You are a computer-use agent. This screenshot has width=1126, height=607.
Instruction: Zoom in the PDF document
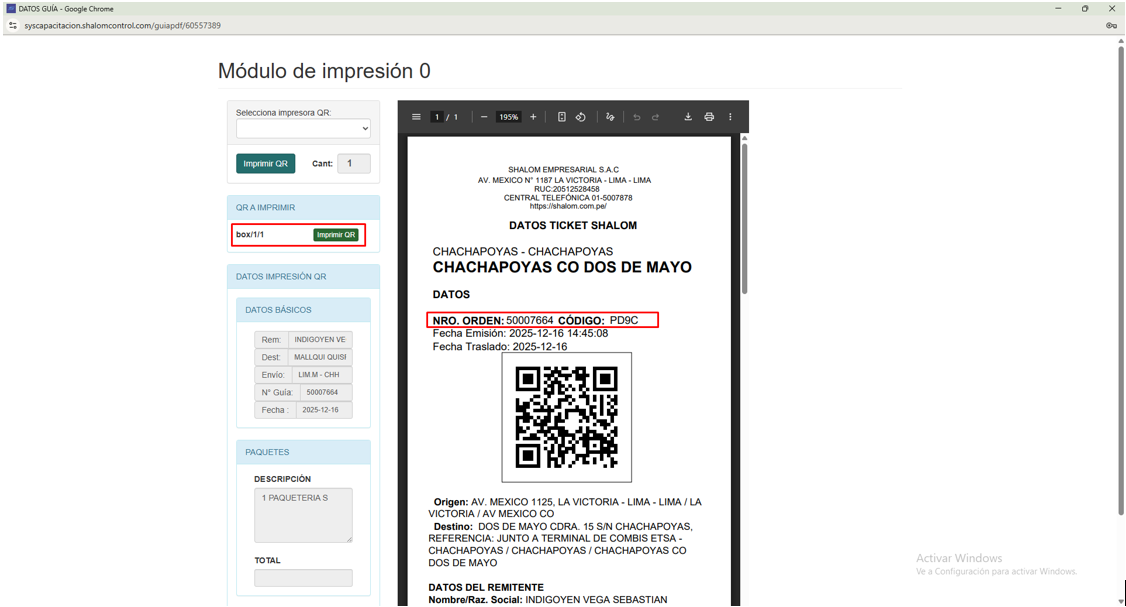[x=533, y=117]
